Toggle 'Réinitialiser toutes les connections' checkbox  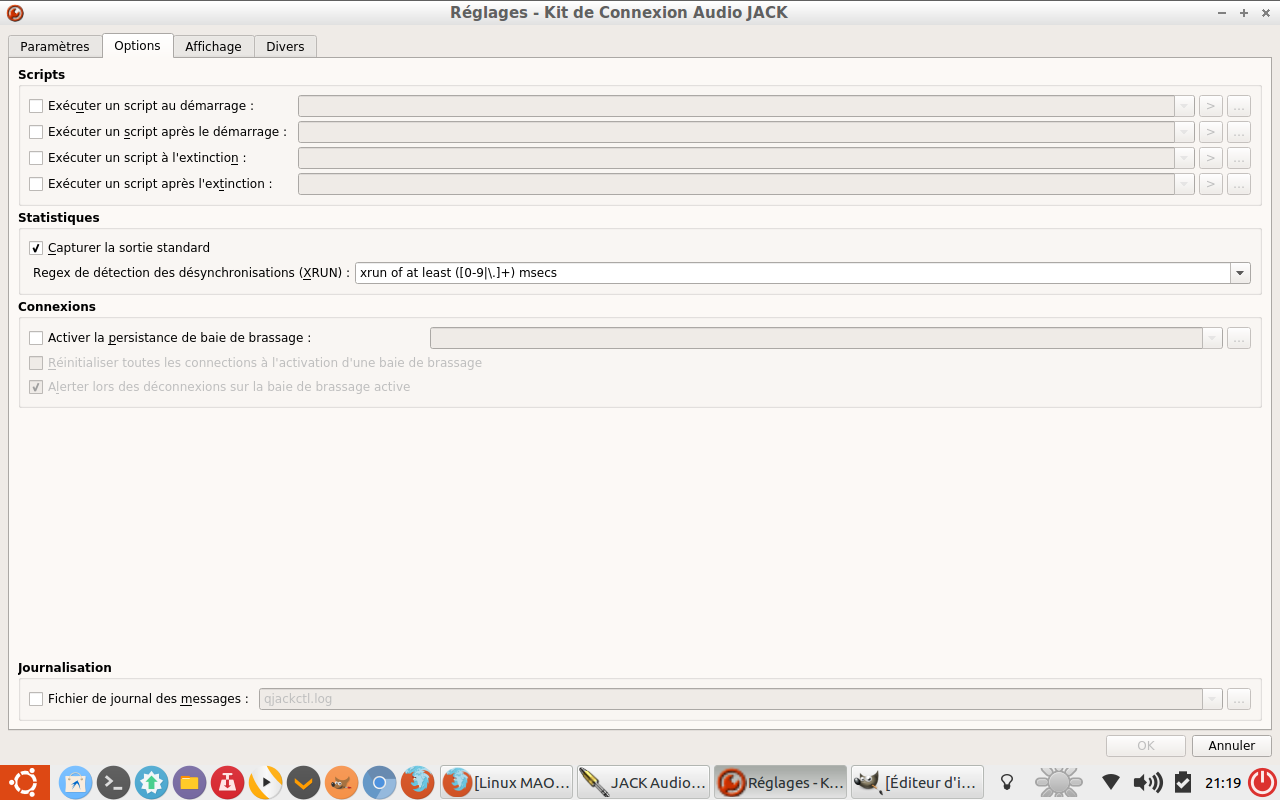point(36,363)
